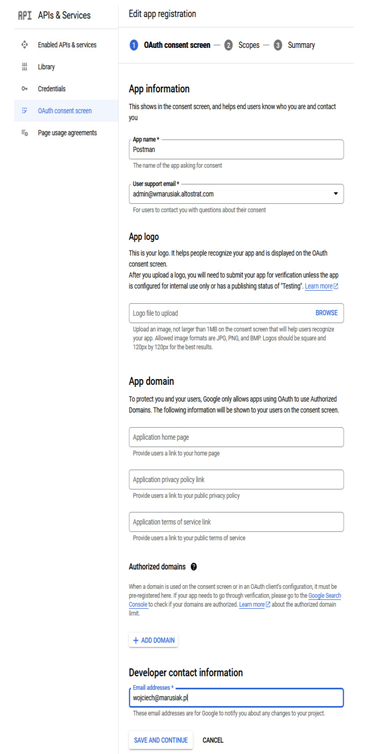372x754 pixels.
Task: Expand the User support email dropdown
Action: 335,194
